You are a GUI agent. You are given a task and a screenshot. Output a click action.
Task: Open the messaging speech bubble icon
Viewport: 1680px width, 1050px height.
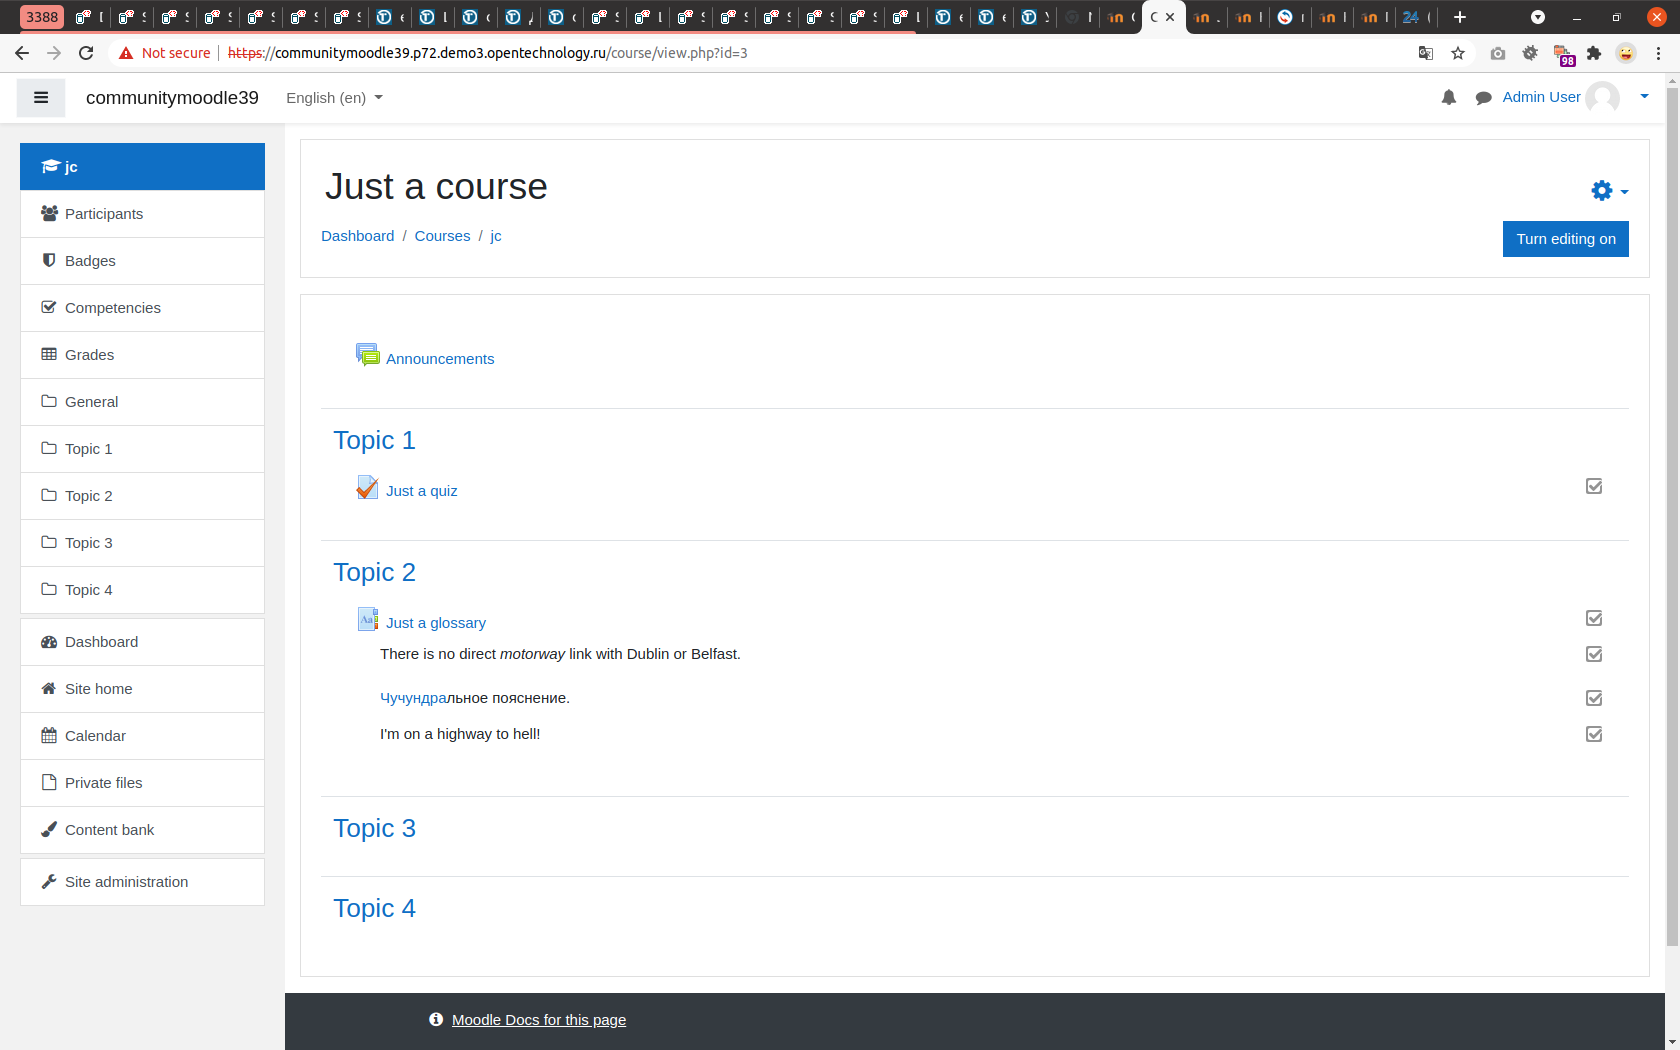pyautogui.click(x=1484, y=97)
